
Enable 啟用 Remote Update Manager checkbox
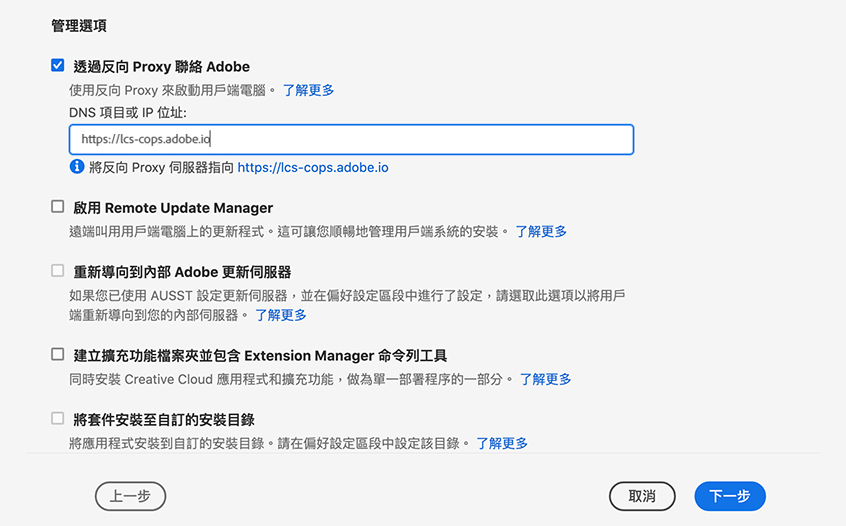(57, 207)
